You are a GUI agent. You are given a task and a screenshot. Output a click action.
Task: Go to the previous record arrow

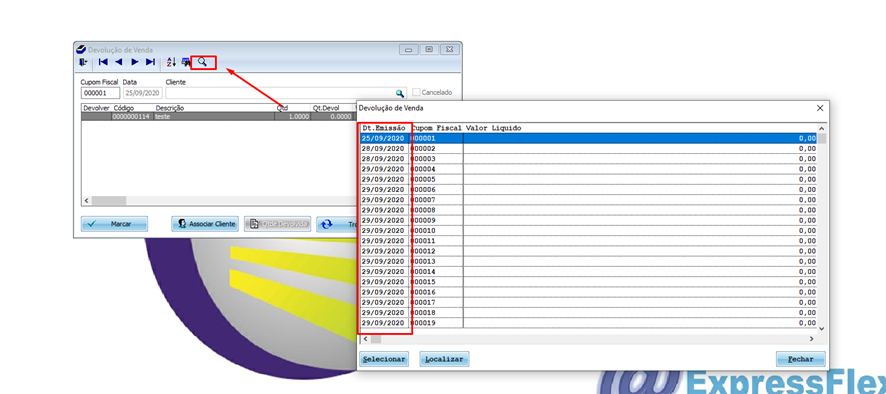click(119, 62)
